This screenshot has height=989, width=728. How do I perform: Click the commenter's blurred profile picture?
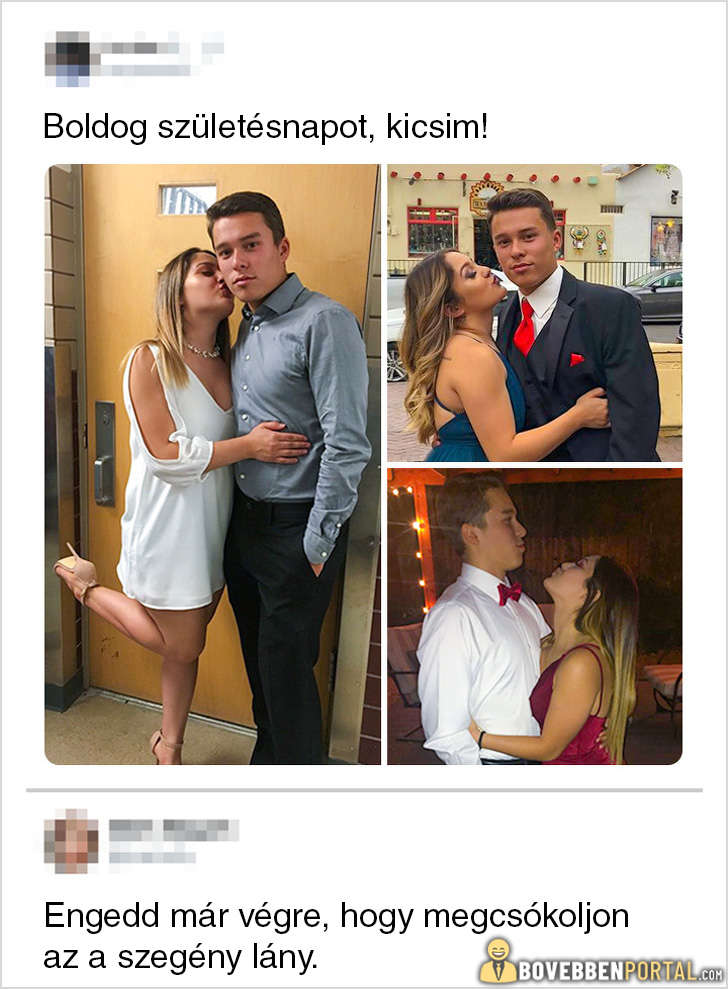coord(71,841)
